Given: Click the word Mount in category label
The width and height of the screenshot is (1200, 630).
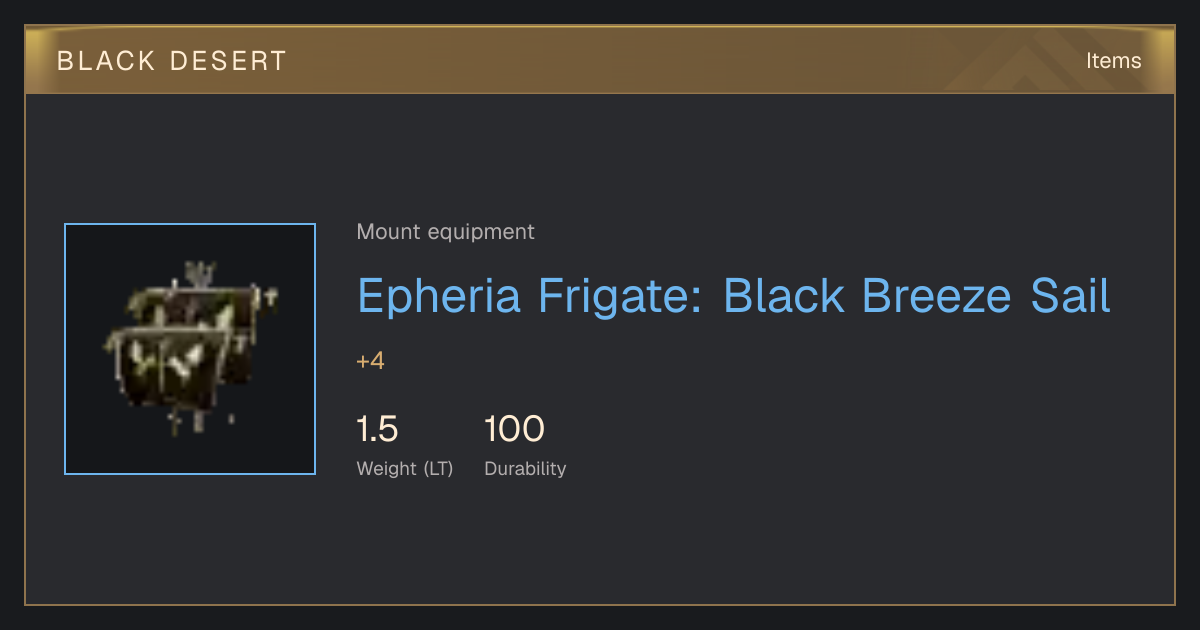Looking at the screenshot, I should click(x=389, y=232).
